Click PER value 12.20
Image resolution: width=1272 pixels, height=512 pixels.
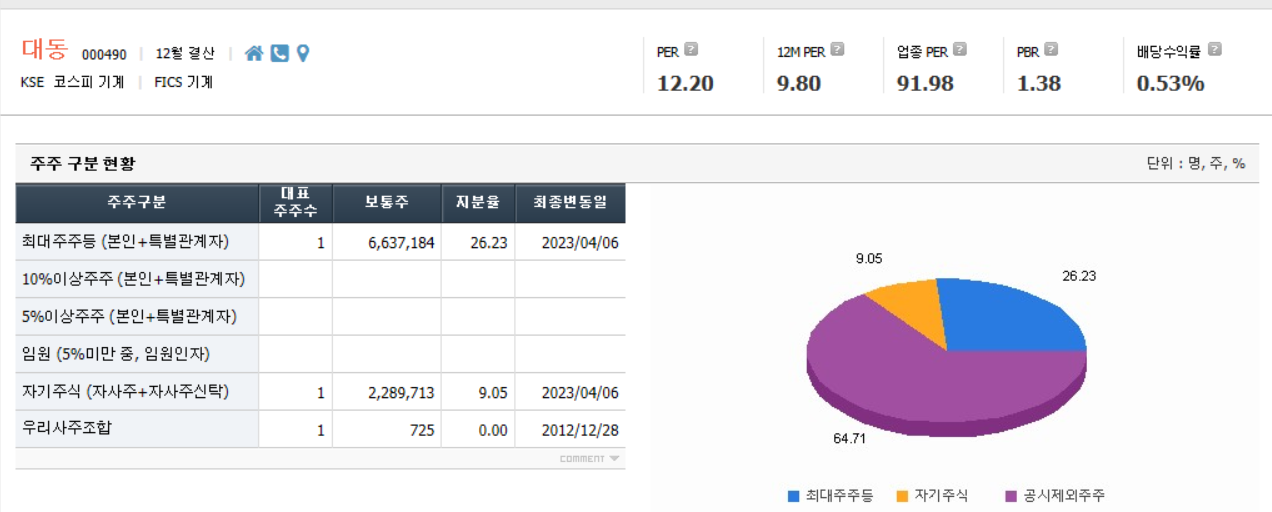[x=685, y=83]
